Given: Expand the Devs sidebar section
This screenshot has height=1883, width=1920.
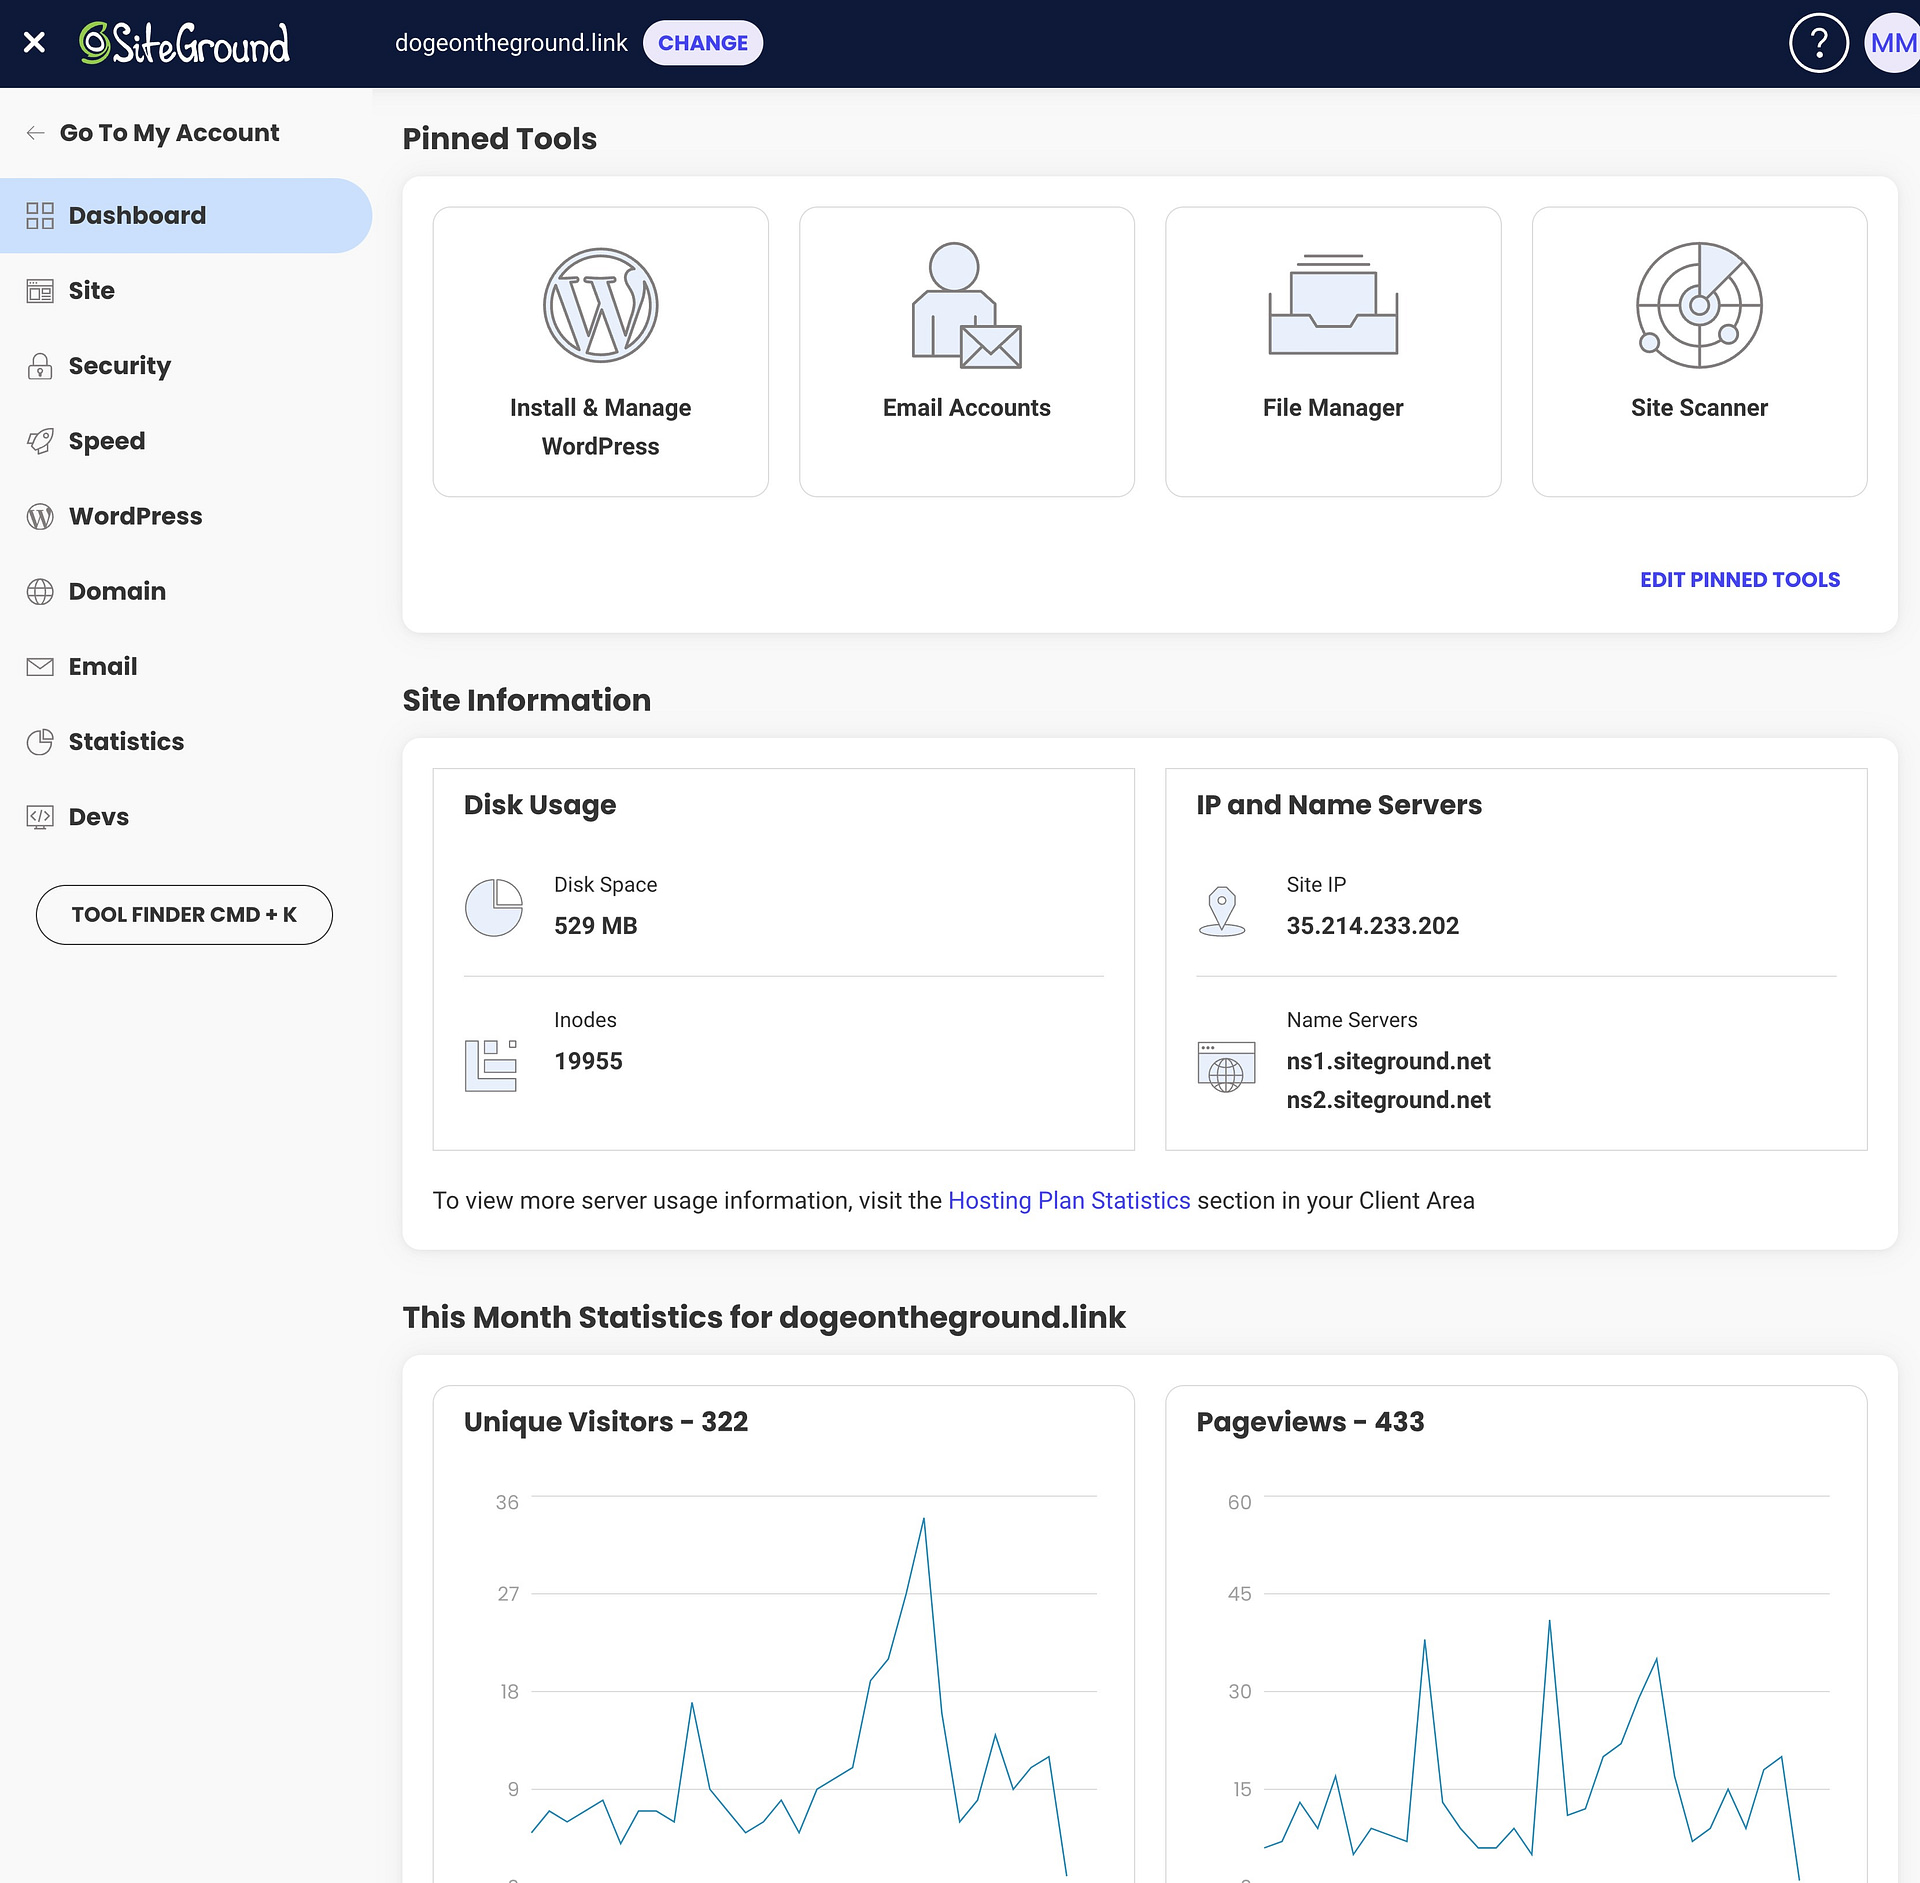Looking at the screenshot, I should 98,817.
